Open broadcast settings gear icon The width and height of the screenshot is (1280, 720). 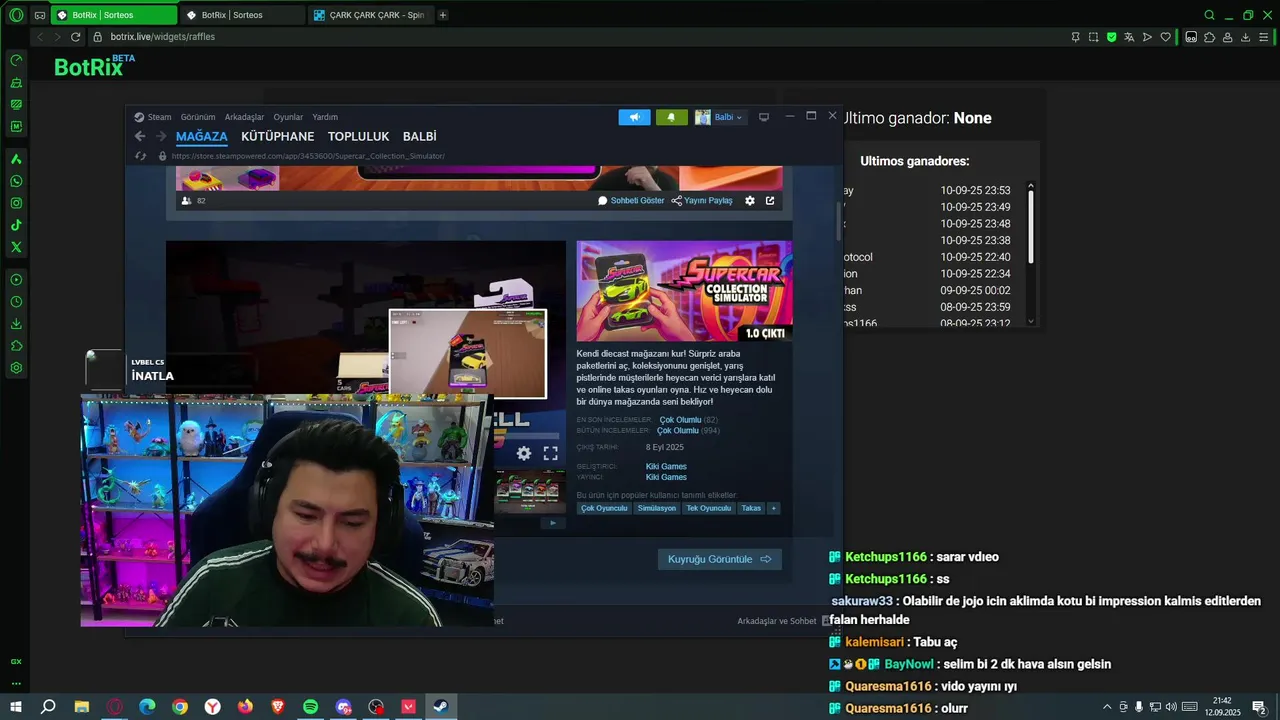coord(750,200)
